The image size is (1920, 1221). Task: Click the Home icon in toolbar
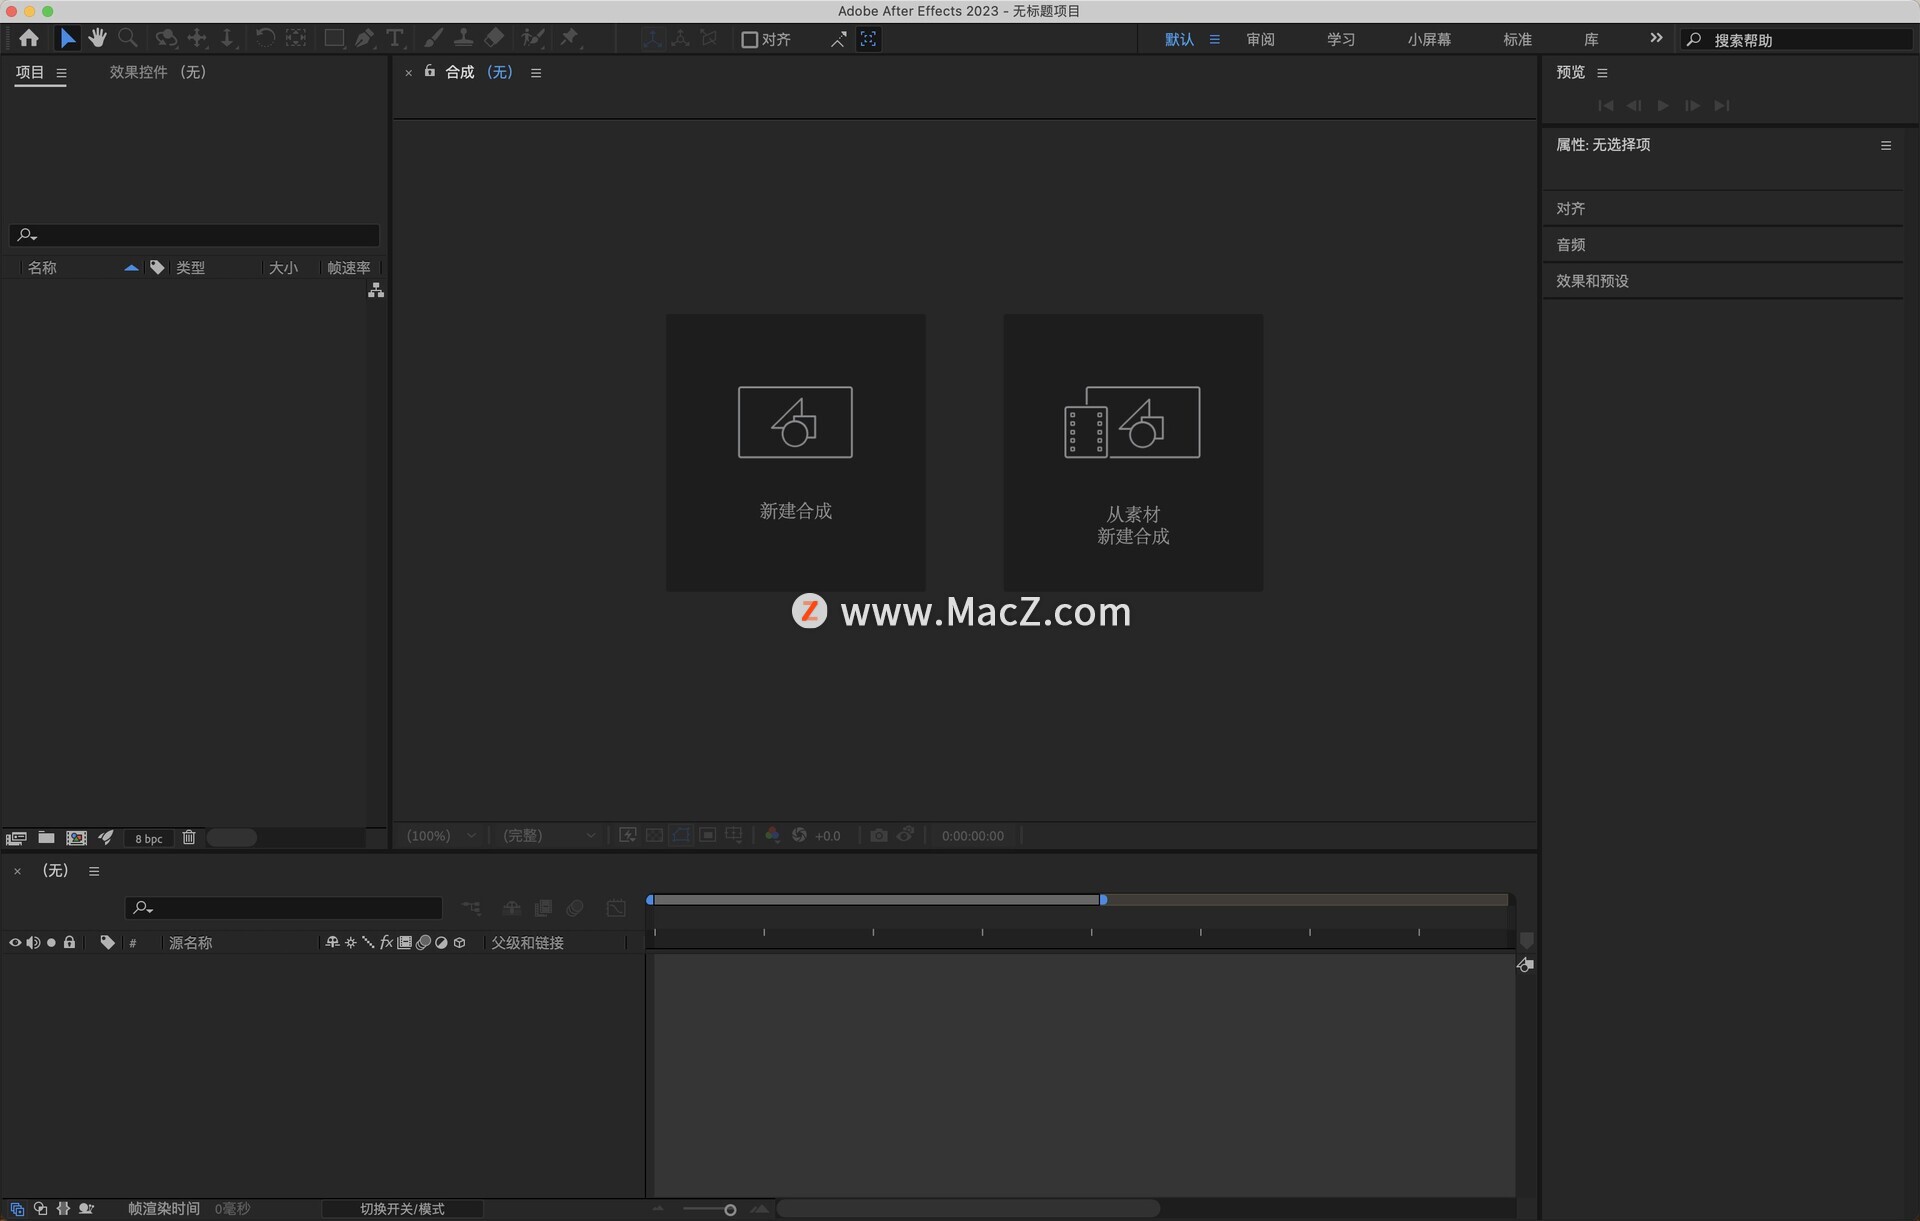[29, 38]
